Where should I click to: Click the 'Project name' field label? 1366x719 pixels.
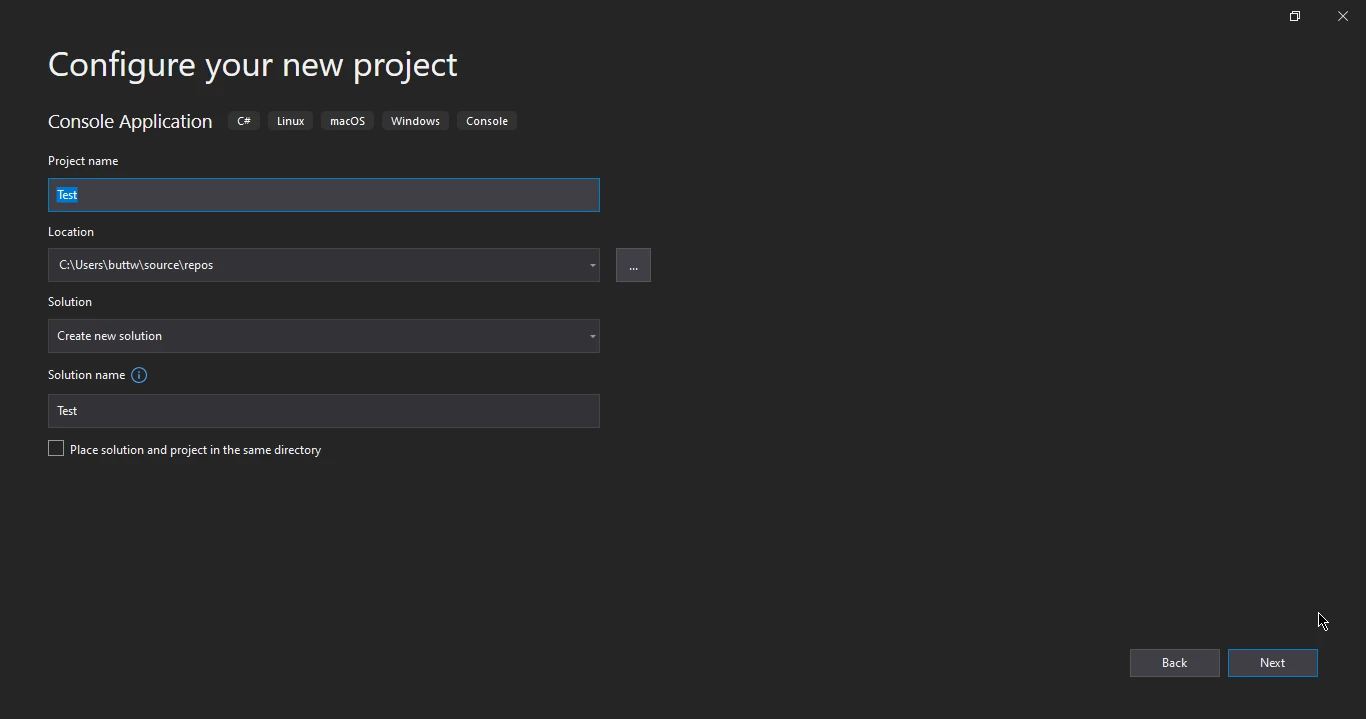tap(83, 161)
